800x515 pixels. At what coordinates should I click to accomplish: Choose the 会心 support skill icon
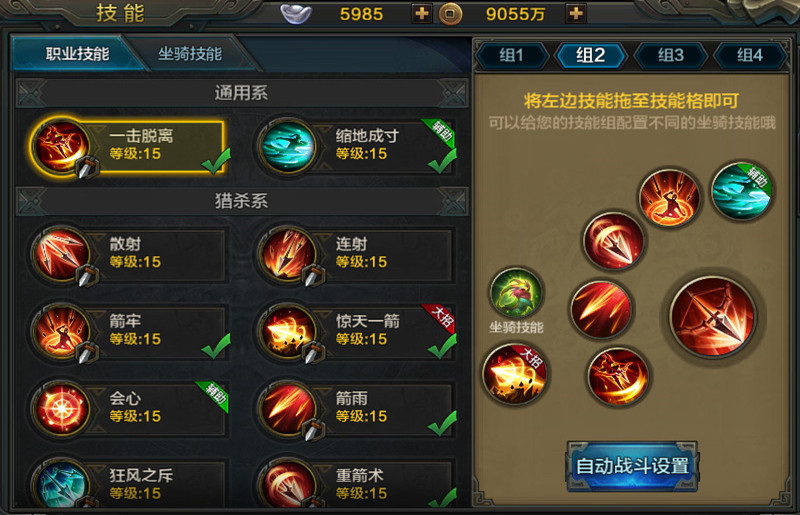click(61, 408)
